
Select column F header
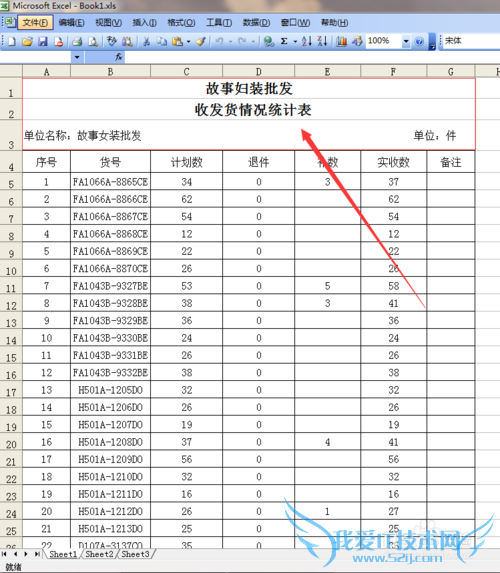pyautogui.click(x=393, y=71)
